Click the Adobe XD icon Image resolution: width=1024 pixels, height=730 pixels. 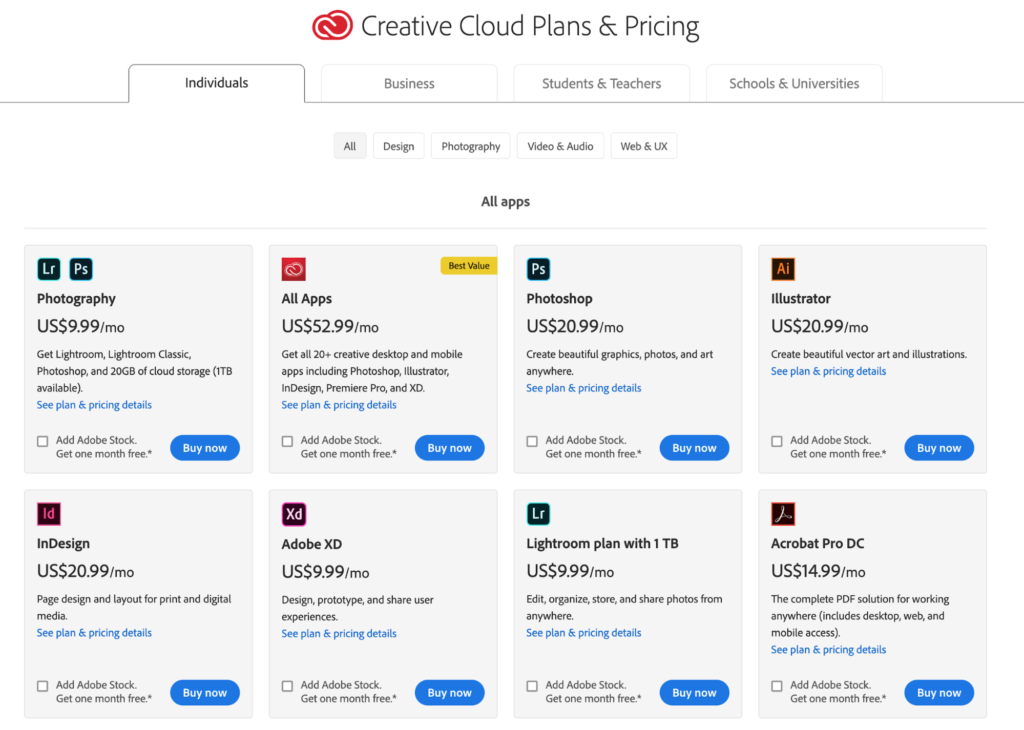(293, 514)
